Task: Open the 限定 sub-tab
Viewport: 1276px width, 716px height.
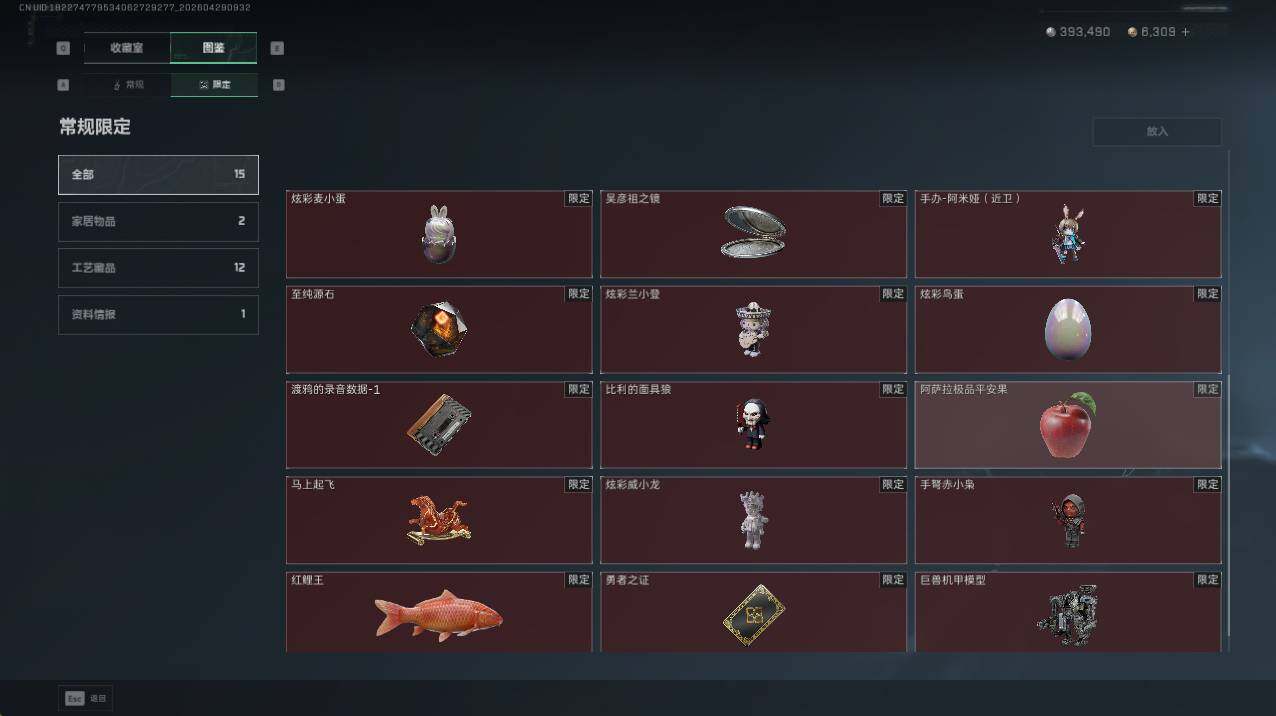Action: 214,85
